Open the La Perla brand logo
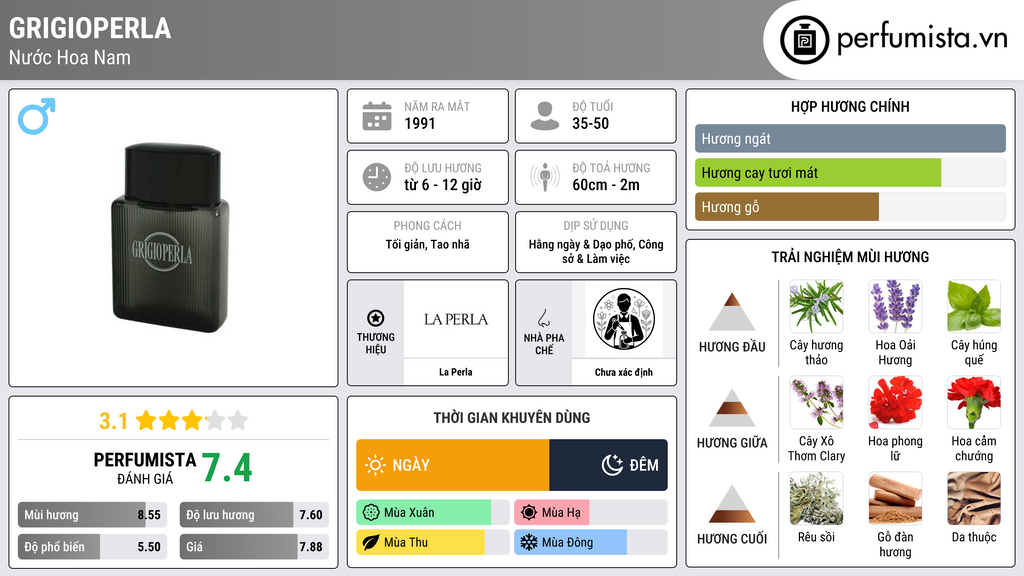1024x576 pixels. 456,319
